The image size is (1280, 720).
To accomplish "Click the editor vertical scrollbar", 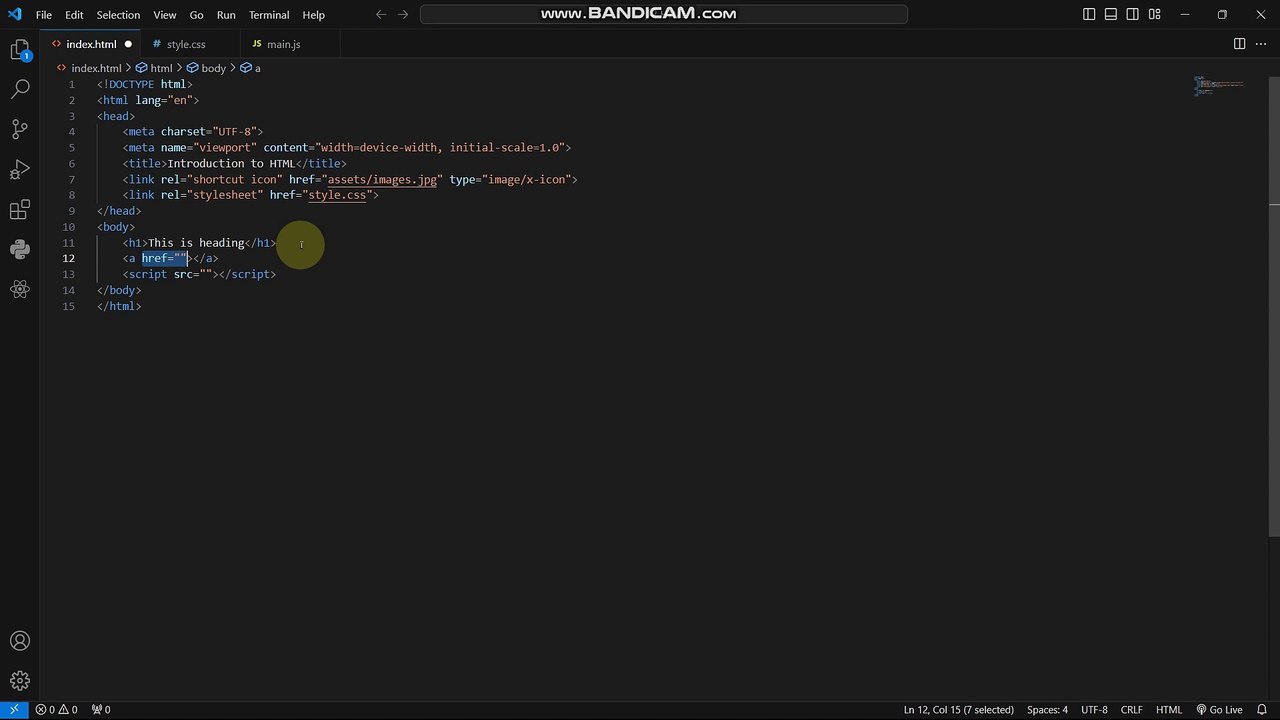I will pyautogui.click(x=1274, y=306).
